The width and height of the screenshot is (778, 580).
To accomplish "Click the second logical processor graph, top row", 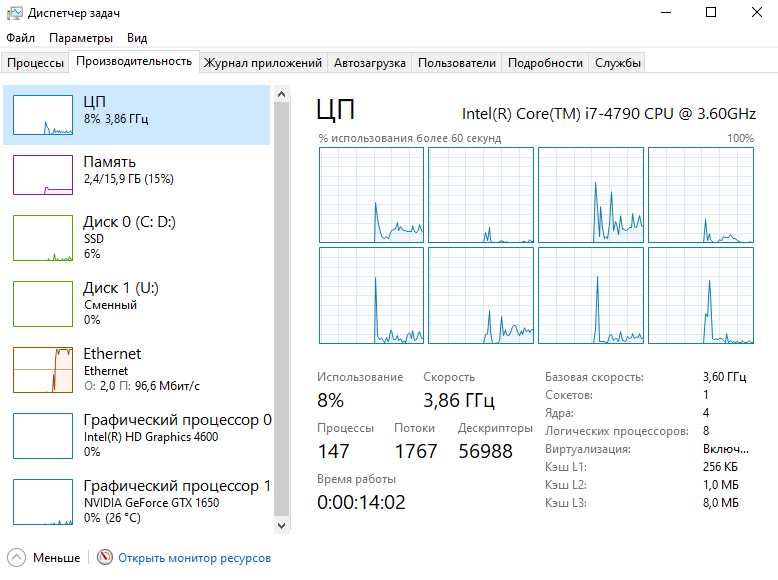I will (x=481, y=195).
